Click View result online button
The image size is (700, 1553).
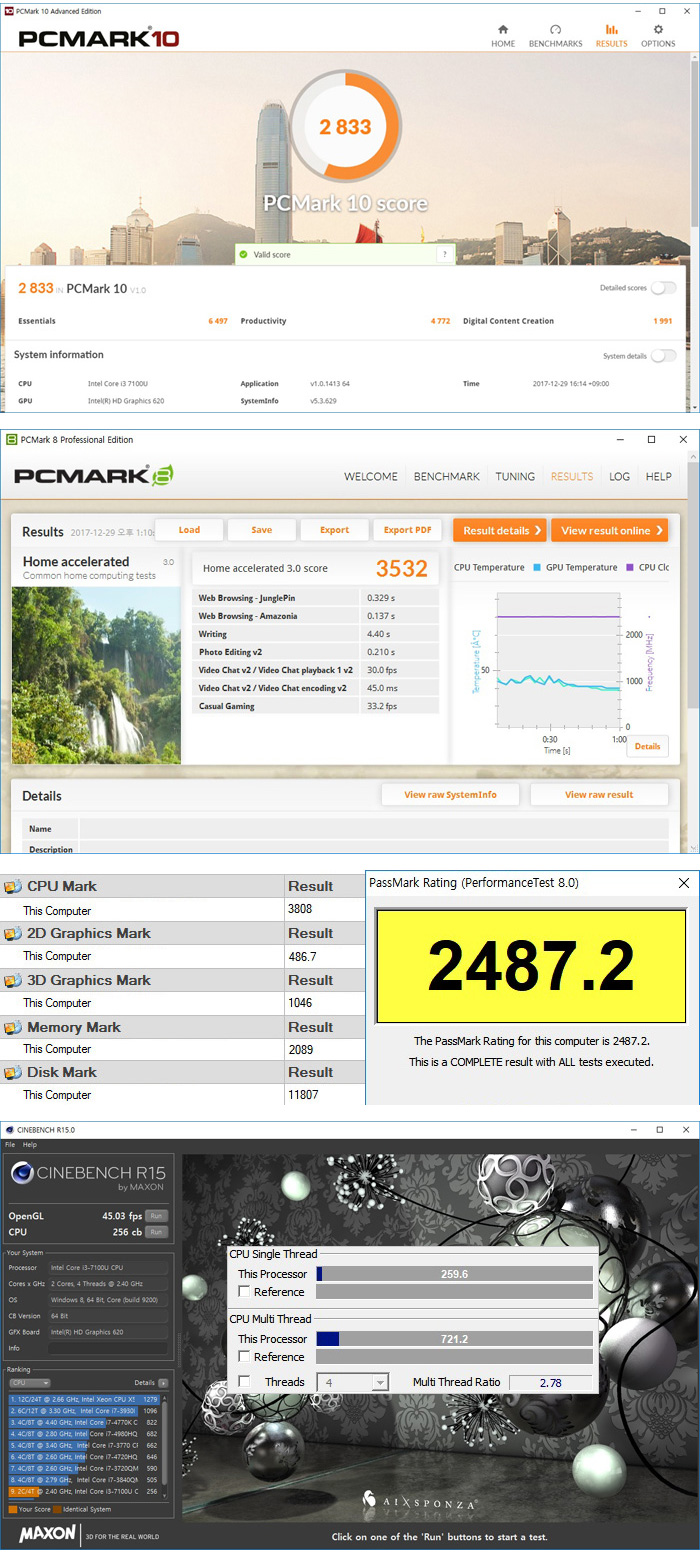pos(610,530)
